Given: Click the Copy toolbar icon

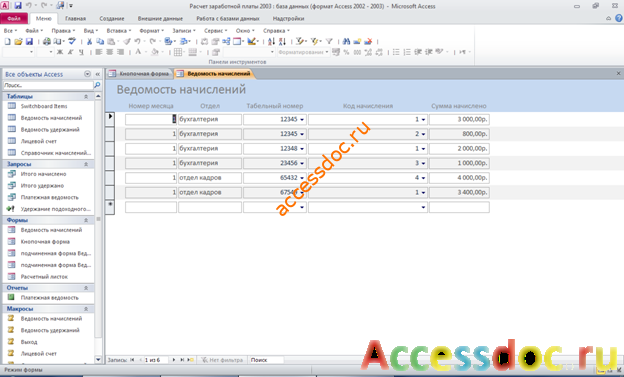Looking at the screenshot, I should [100, 41].
